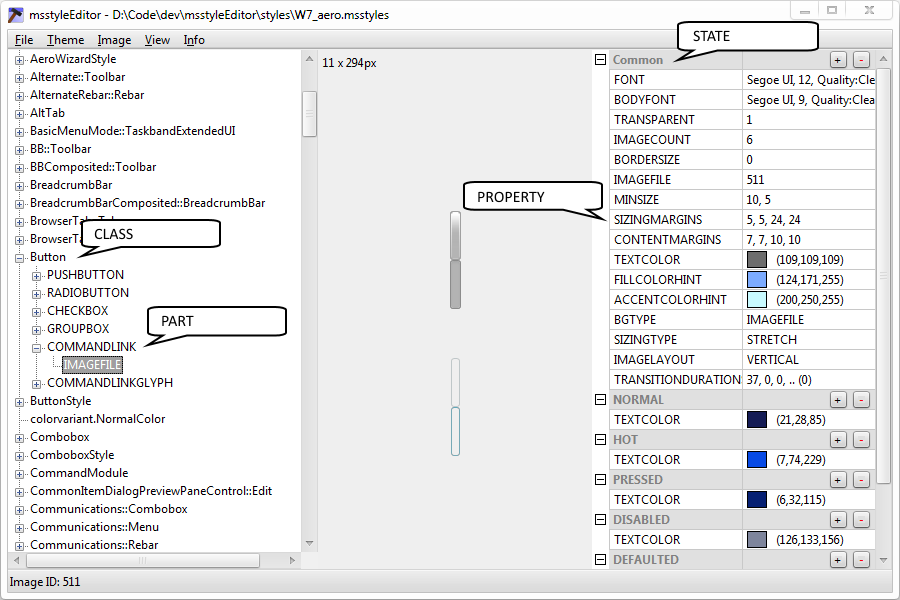The image size is (900, 600).
Task: Click the plus button in PRESSED state row
Action: coord(838,480)
